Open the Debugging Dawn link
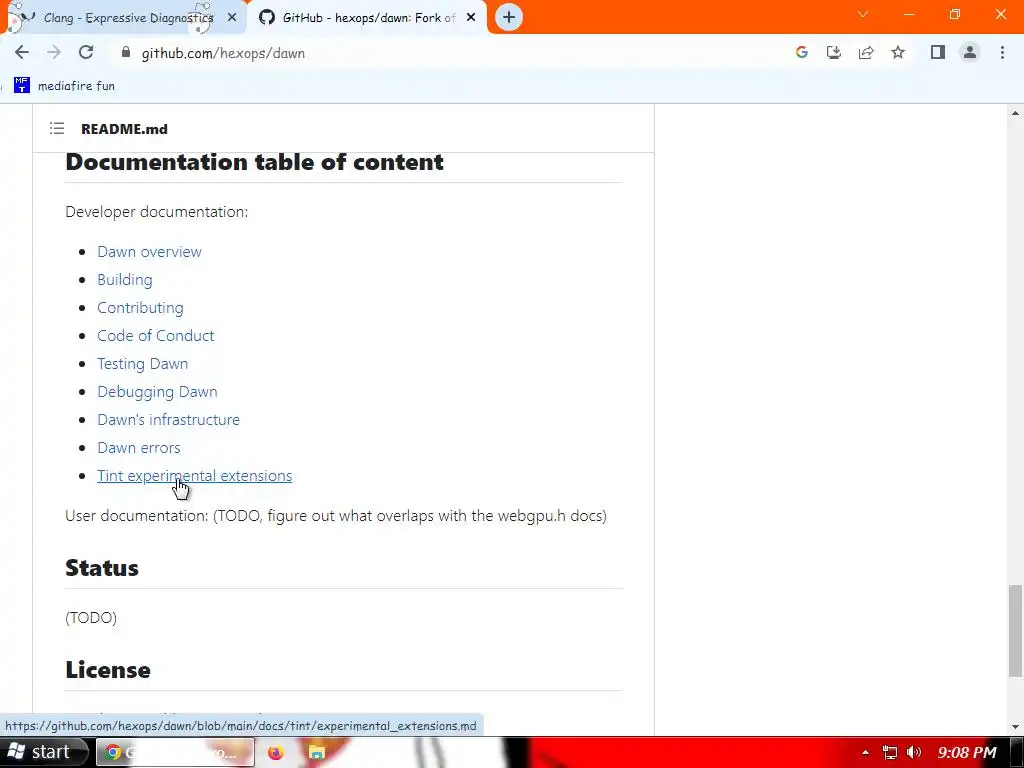 [157, 392]
